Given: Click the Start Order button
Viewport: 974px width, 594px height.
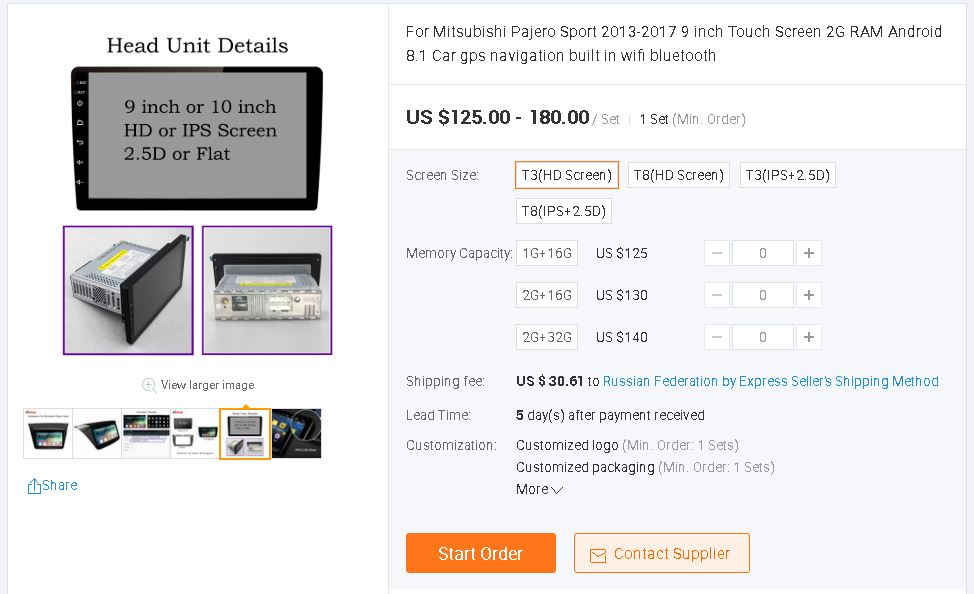Looking at the screenshot, I should (x=480, y=553).
